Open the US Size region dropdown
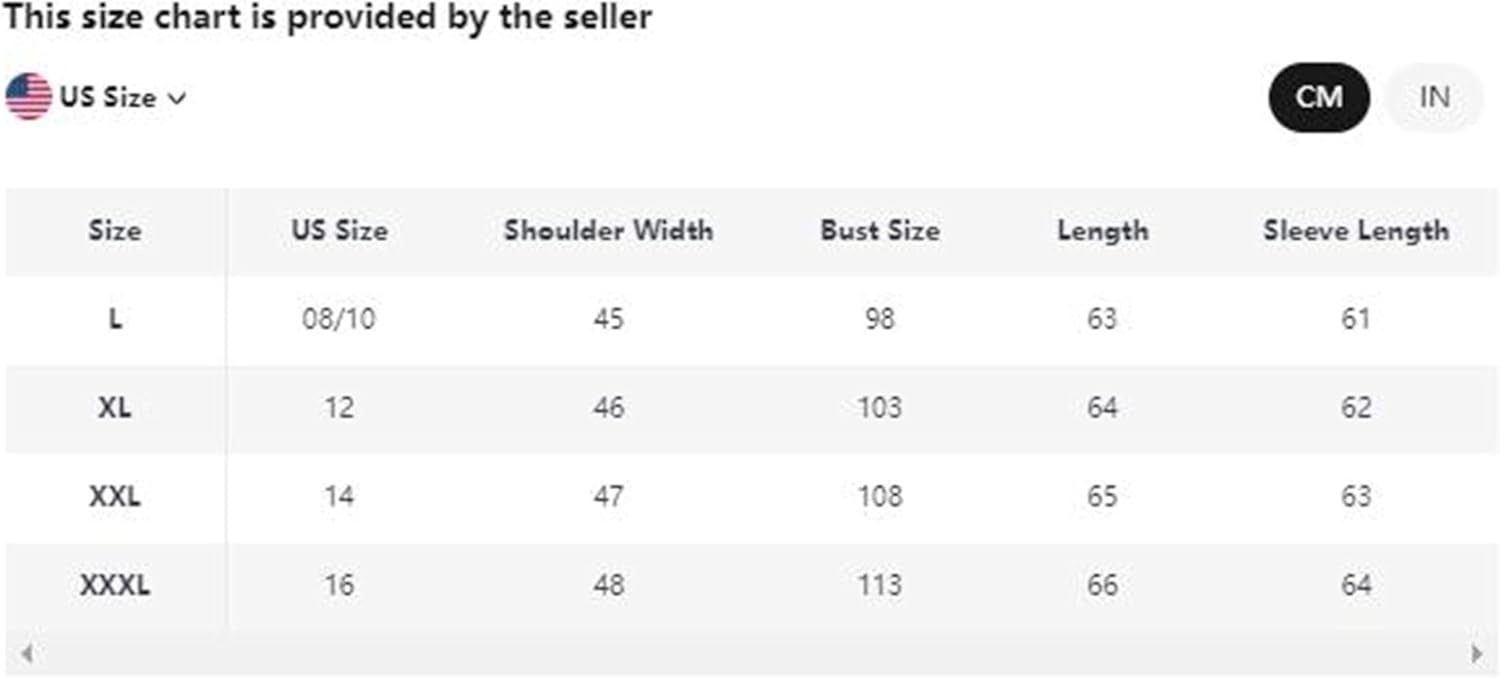This screenshot has width=1500, height=678. (107, 96)
